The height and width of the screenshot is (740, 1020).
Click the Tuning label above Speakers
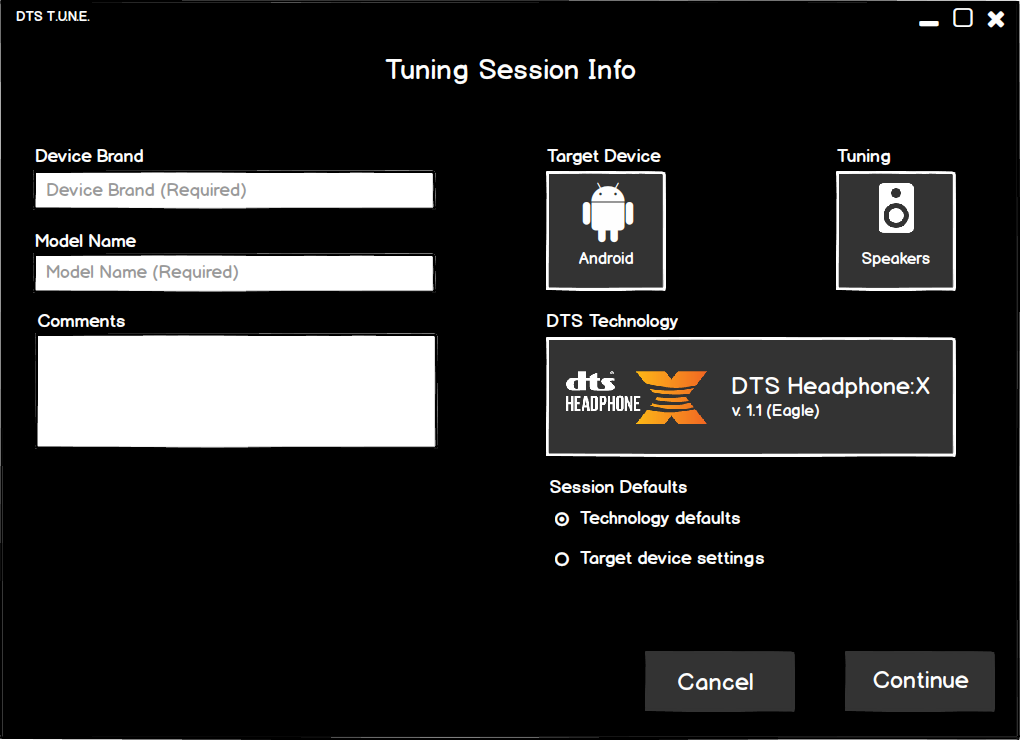pos(864,157)
